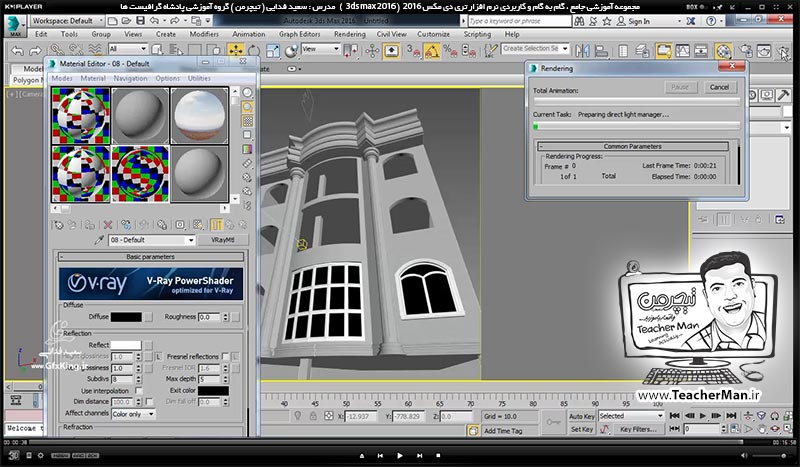Image resolution: width=800 pixels, height=467 pixels.
Task: Click the KMPlayer stop button
Action: 438,455
